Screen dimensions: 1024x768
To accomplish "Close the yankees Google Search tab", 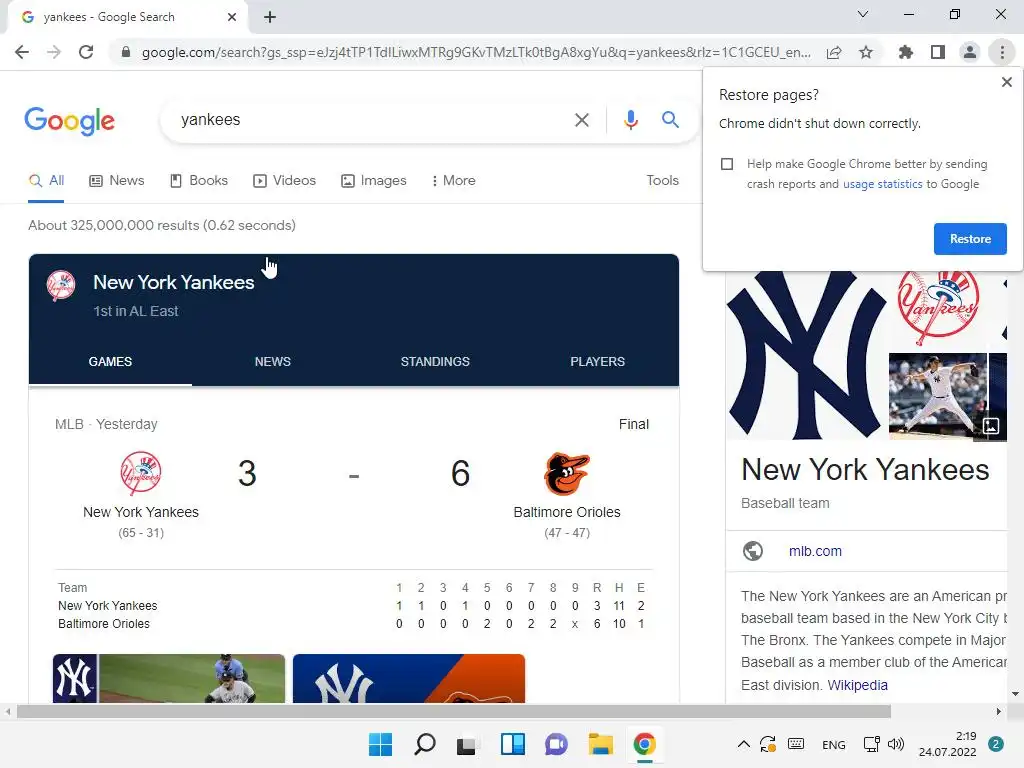I will pos(232,17).
